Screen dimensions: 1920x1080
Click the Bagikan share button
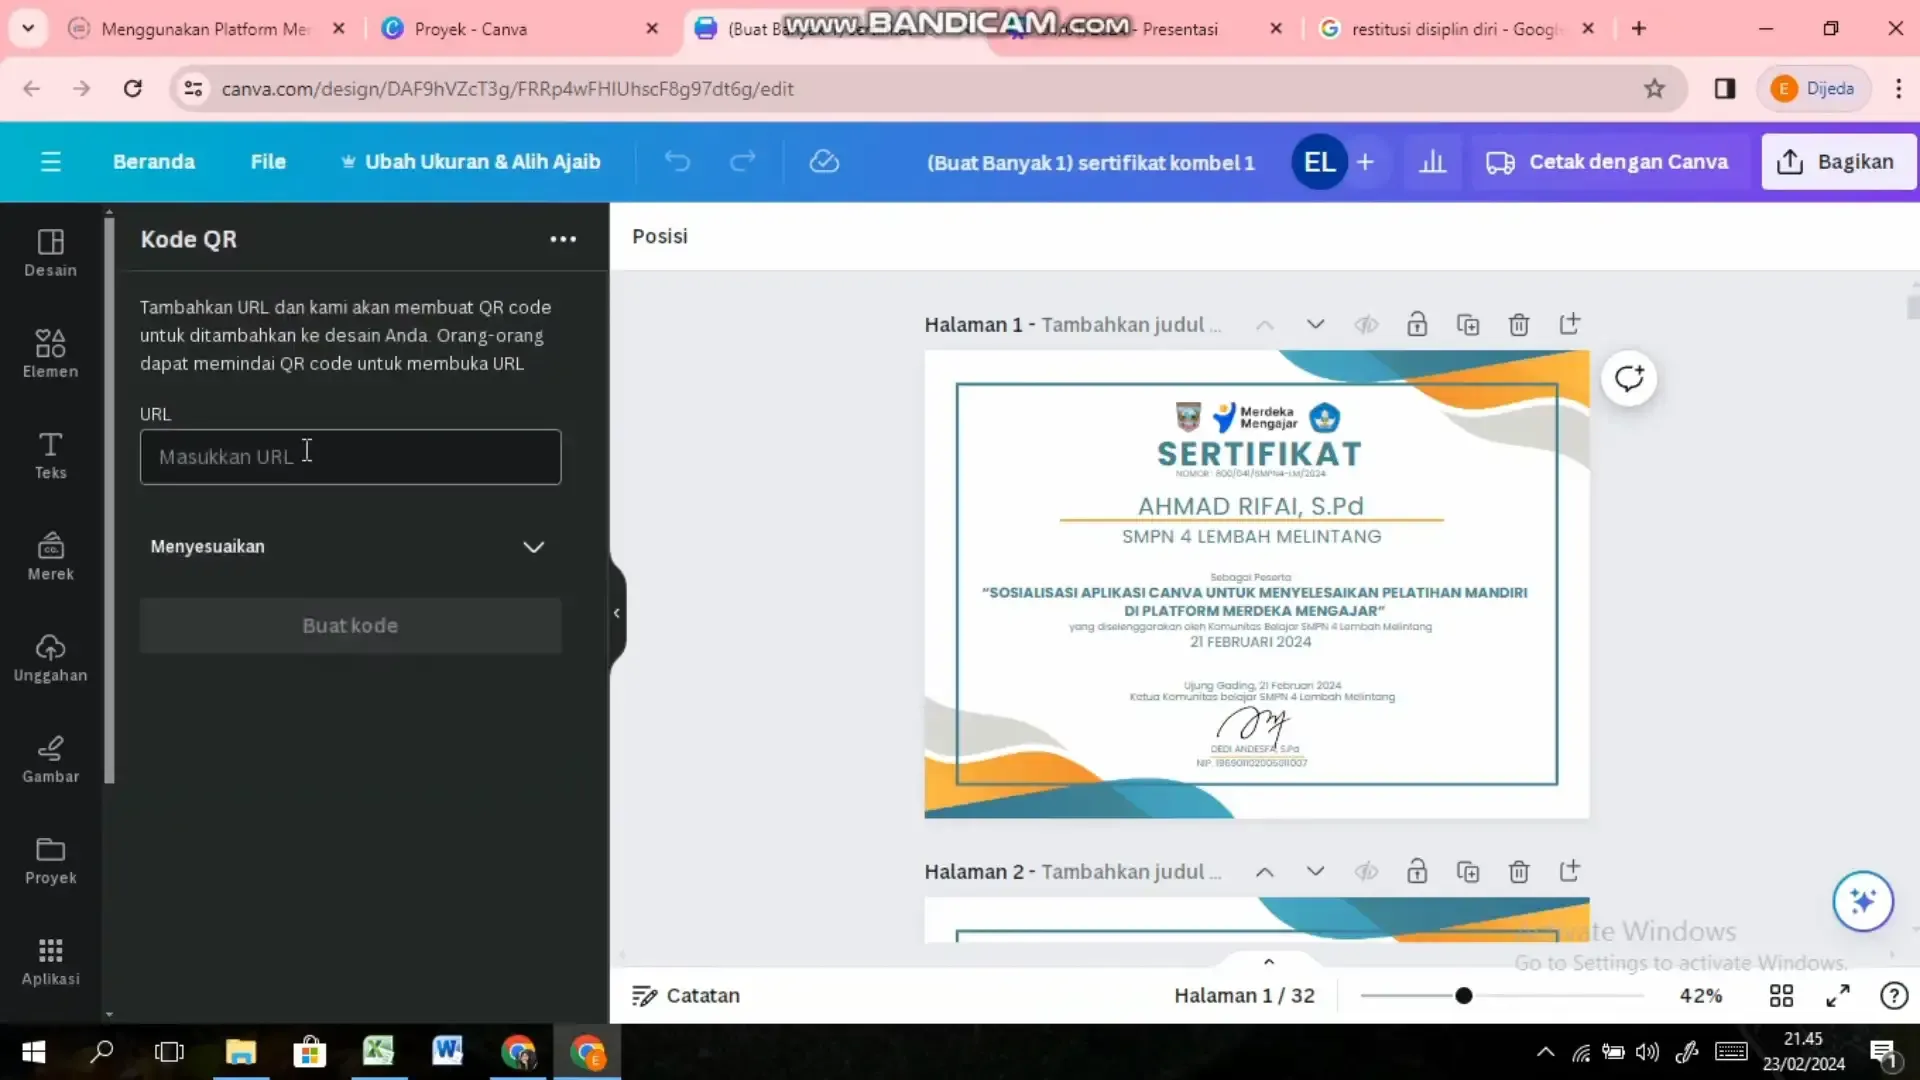point(1838,162)
